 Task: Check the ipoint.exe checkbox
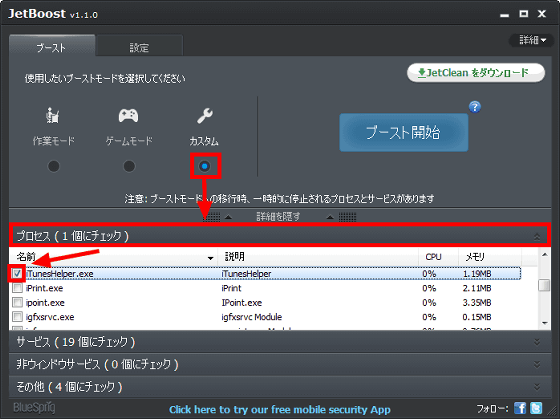17,303
